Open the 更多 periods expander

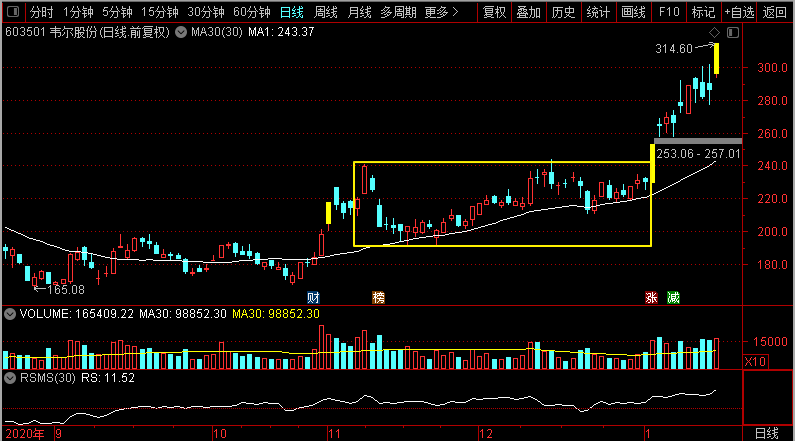[x=441, y=13]
